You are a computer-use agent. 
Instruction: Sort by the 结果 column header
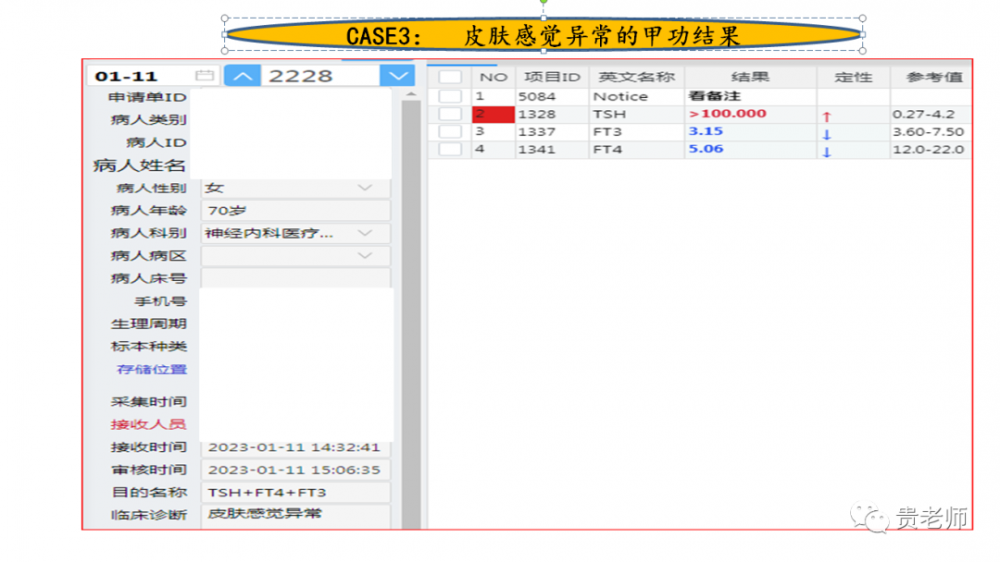point(751,77)
